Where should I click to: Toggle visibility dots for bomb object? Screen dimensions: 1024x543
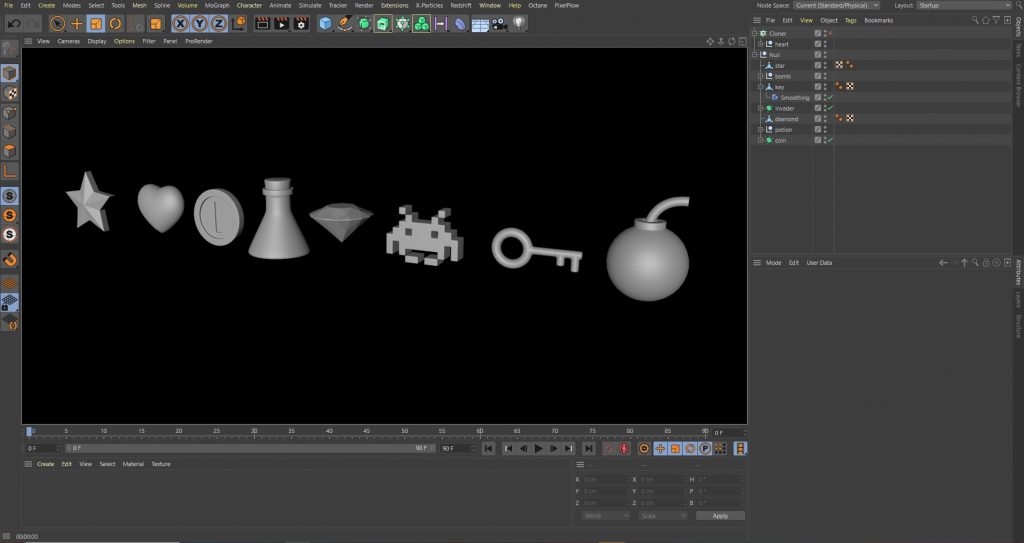click(825, 76)
